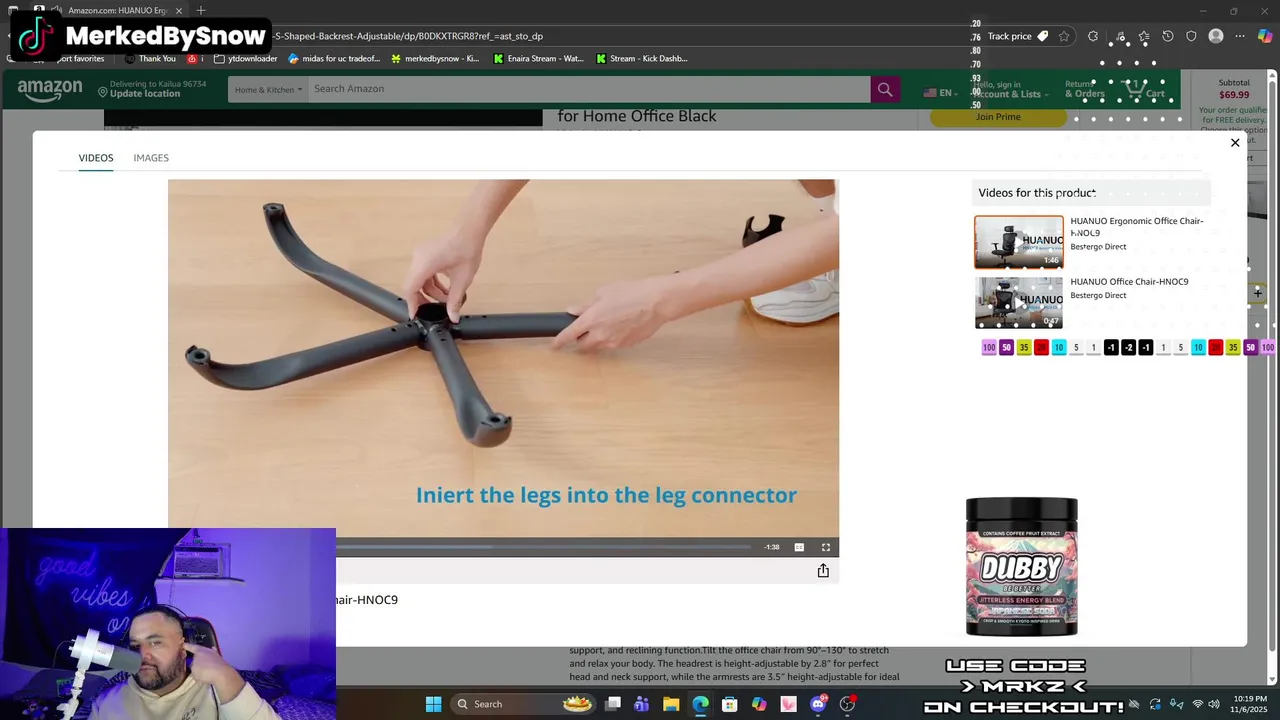Open Microsoft Store from the taskbar
The height and width of the screenshot is (720, 1280).
pos(730,704)
